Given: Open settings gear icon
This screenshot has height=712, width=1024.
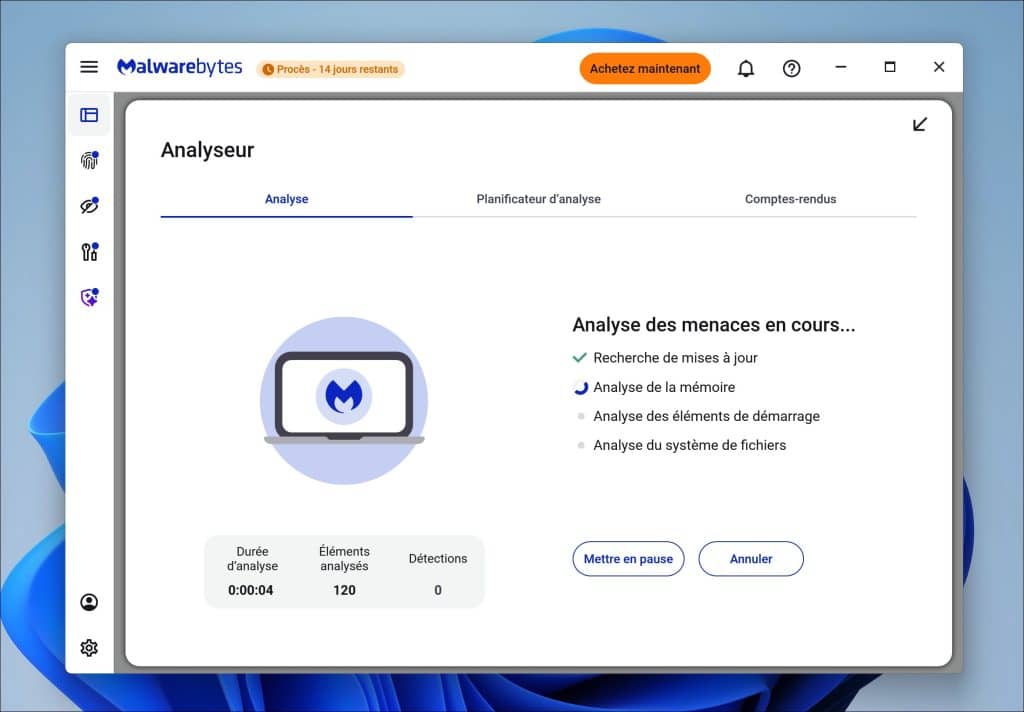Looking at the screenshot, I should click(x=89, y=648).
